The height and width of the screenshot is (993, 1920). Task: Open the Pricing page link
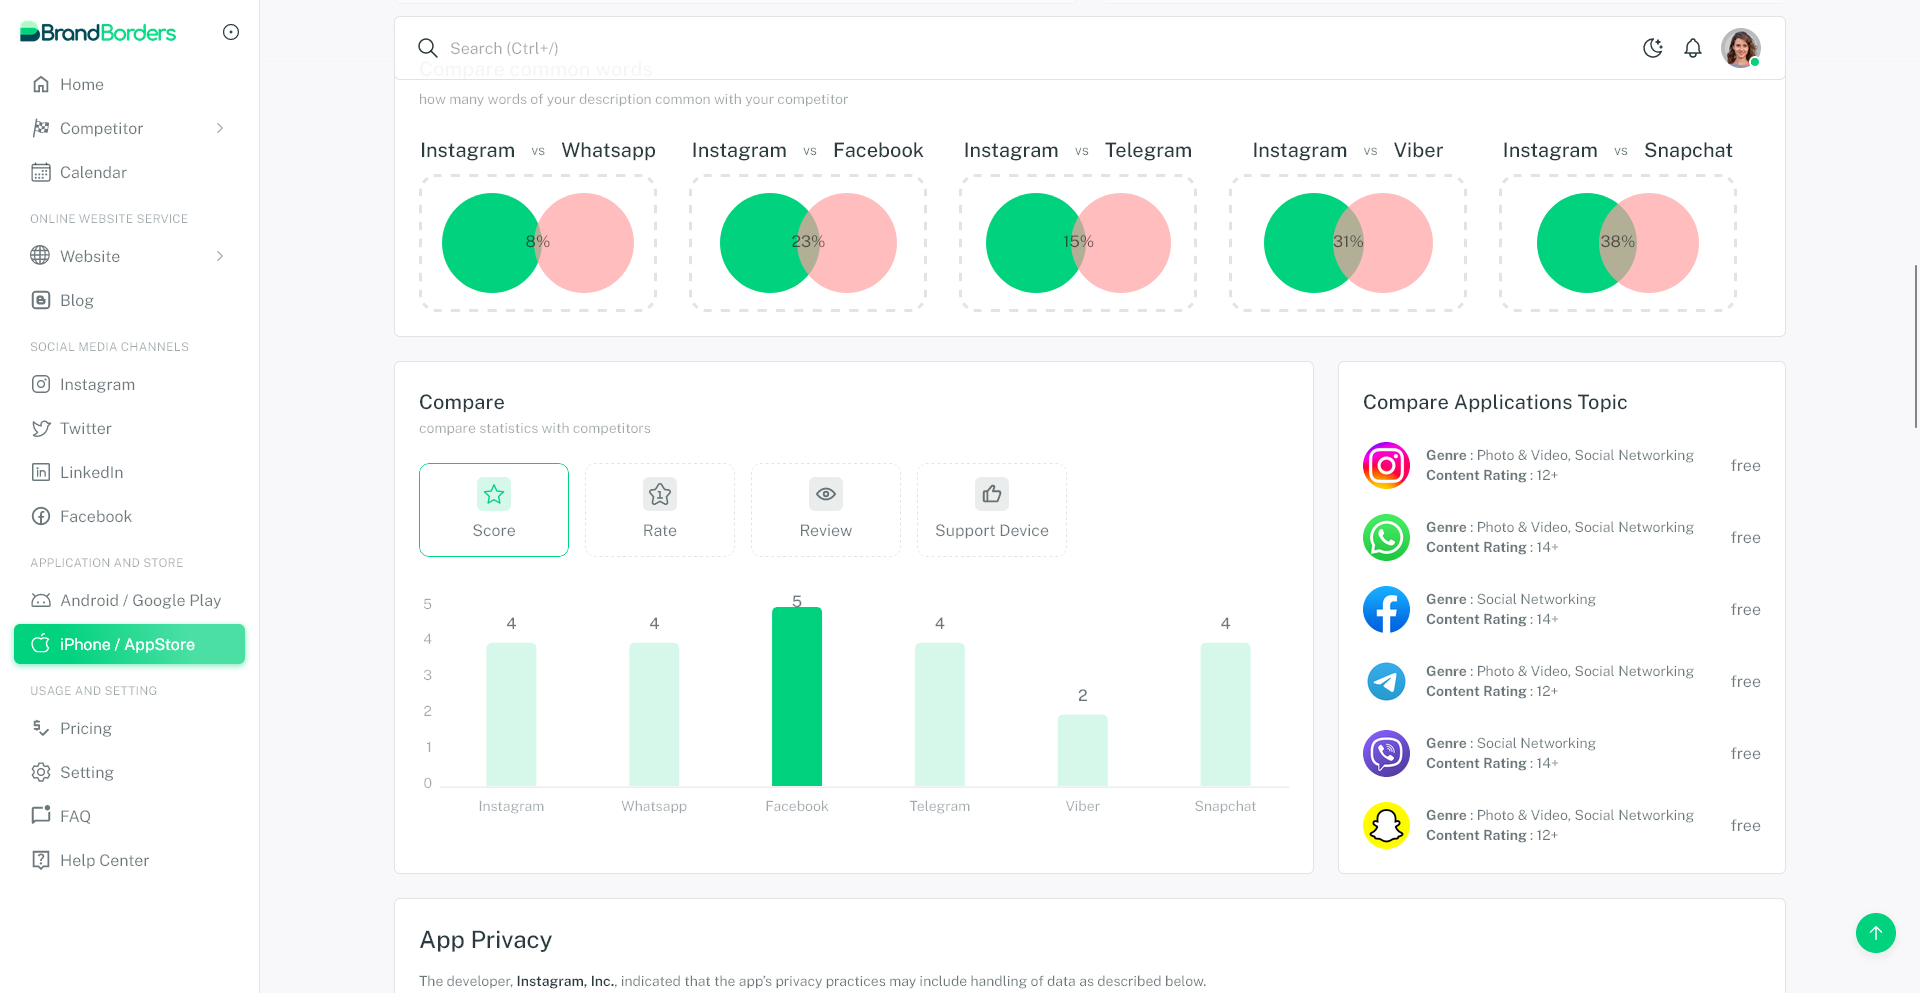pos(129,728)
